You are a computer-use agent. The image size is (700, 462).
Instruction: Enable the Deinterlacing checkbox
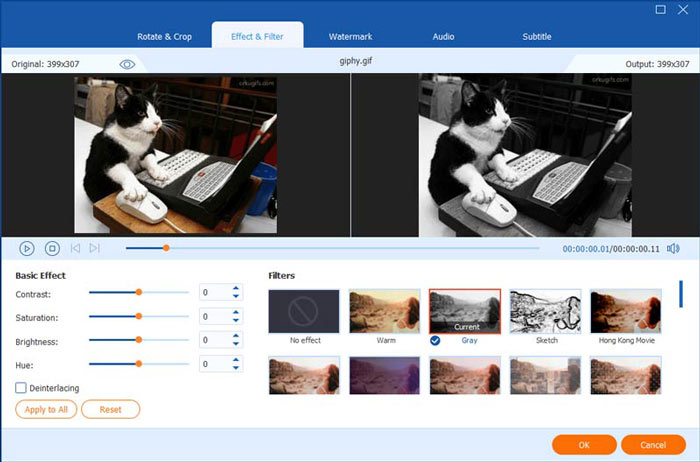(x=21, y=387)
